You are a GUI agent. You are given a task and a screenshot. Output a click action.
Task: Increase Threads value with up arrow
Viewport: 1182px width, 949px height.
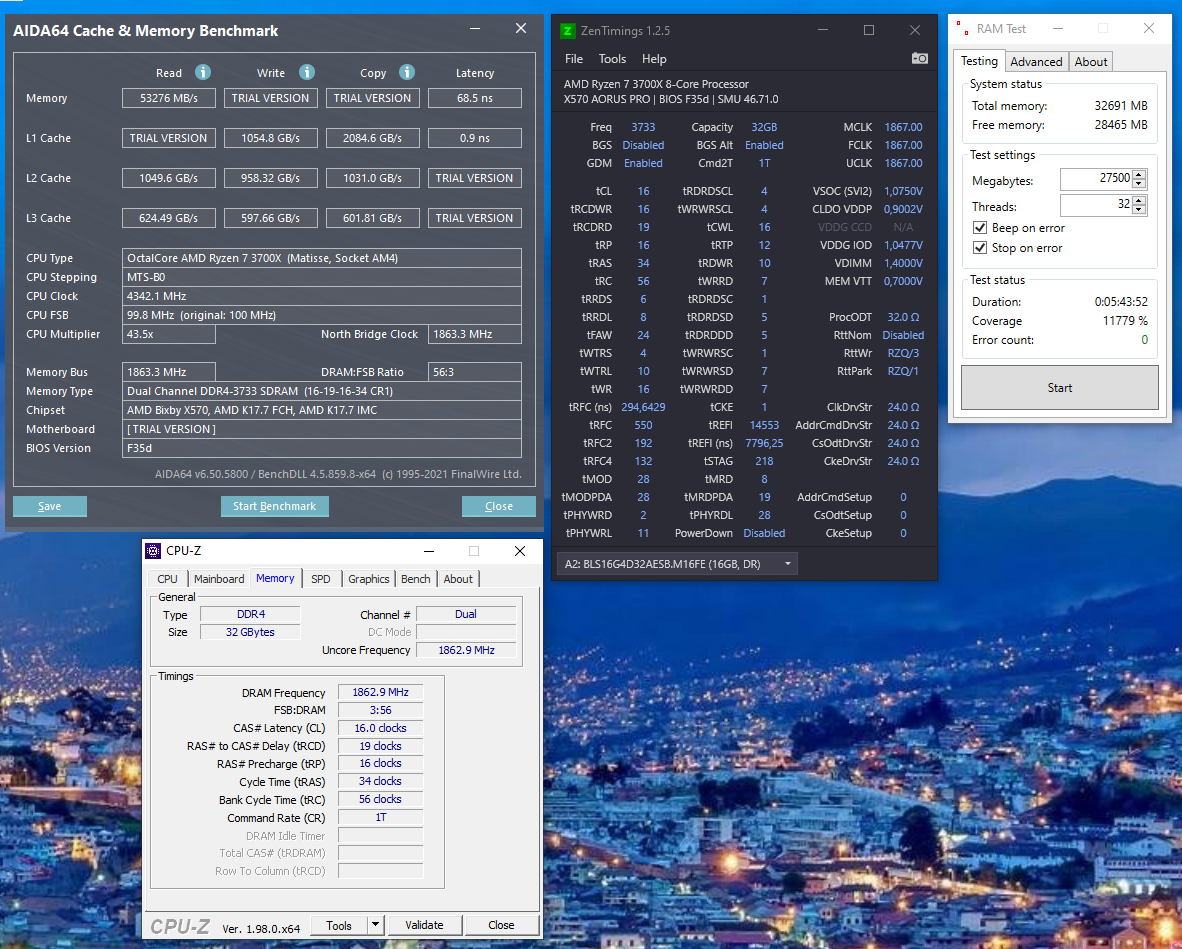point(1139,201)
